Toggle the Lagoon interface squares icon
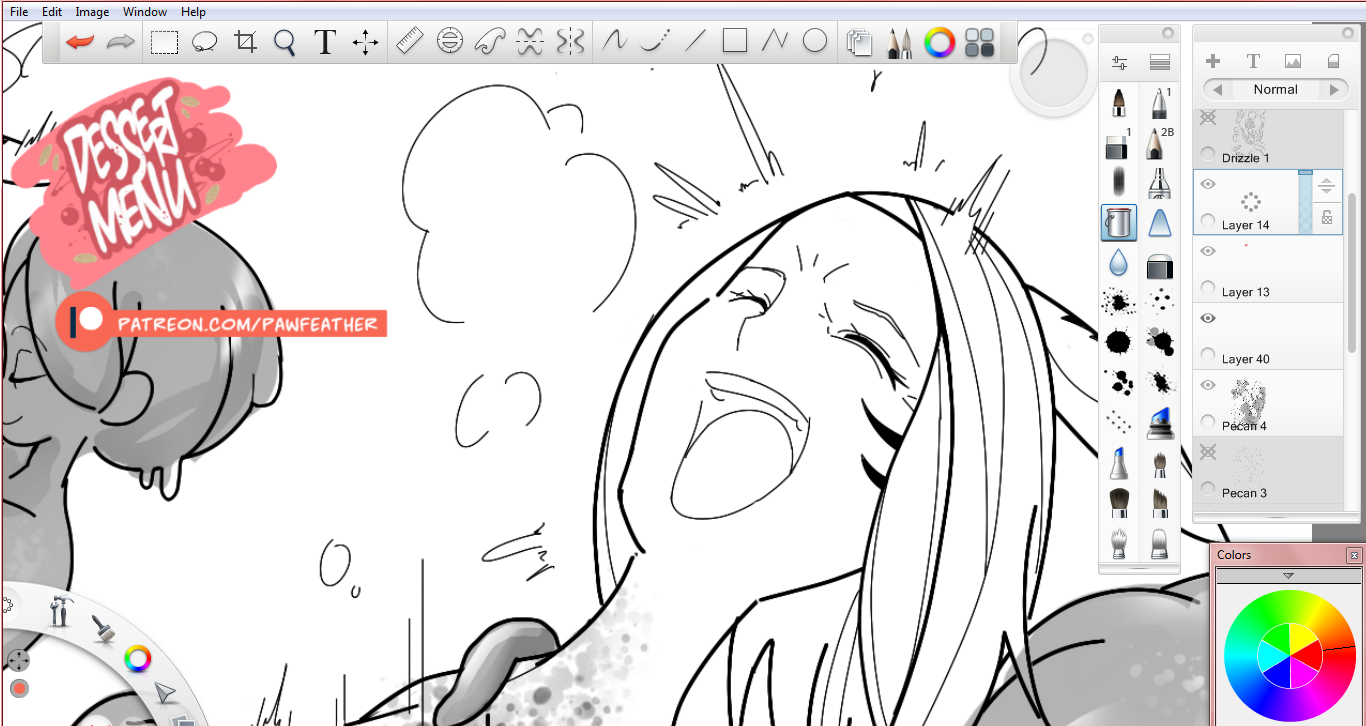 pos(980,42)
